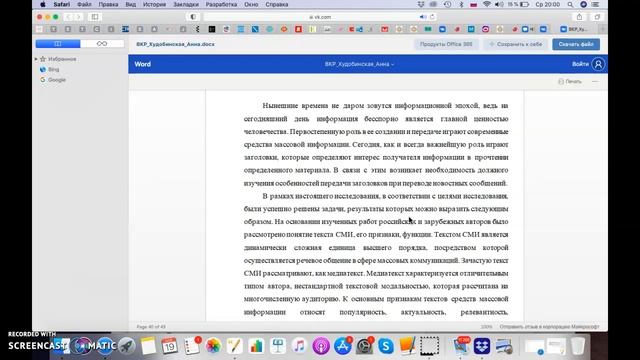Open the История menu
The width and height of the screenshot is (640, 360).
point(154,4)
